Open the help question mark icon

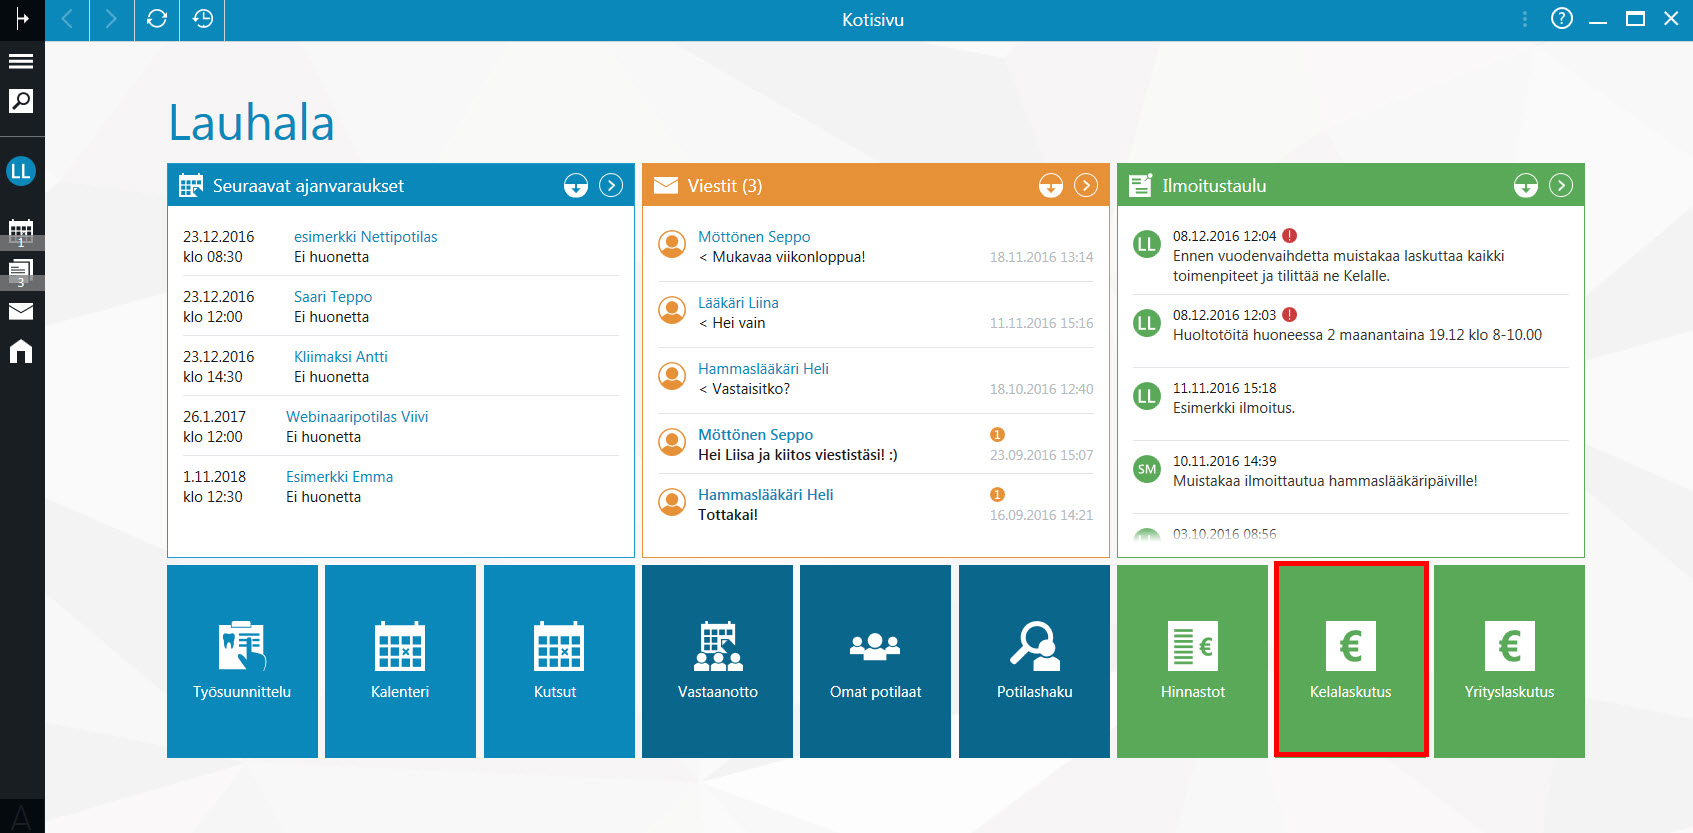[1562, 19]
